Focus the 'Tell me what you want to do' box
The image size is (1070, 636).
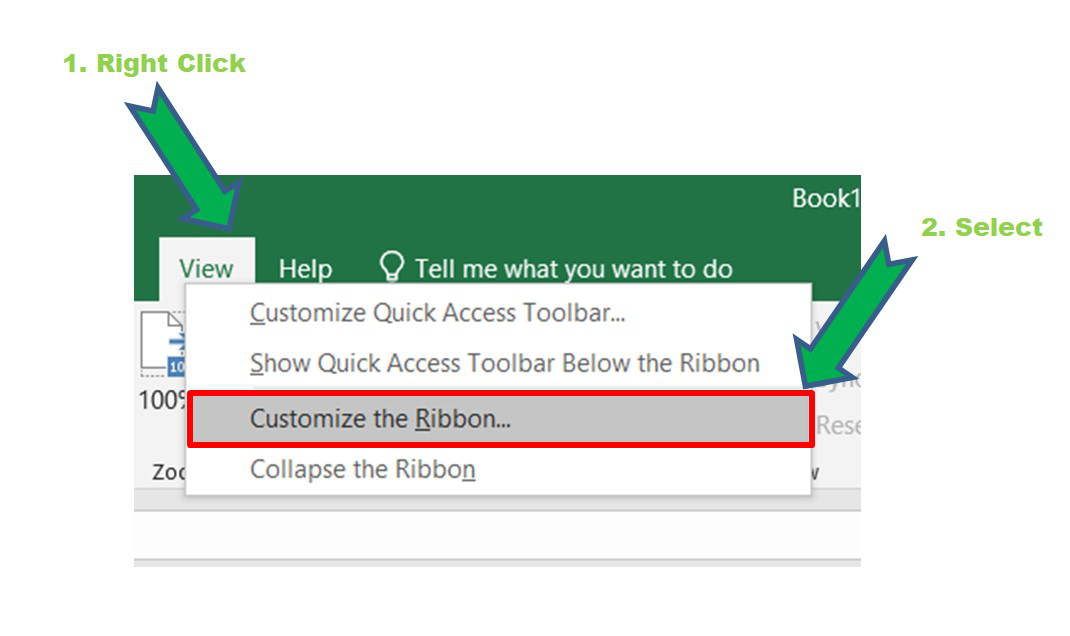(x=573, y=269)
